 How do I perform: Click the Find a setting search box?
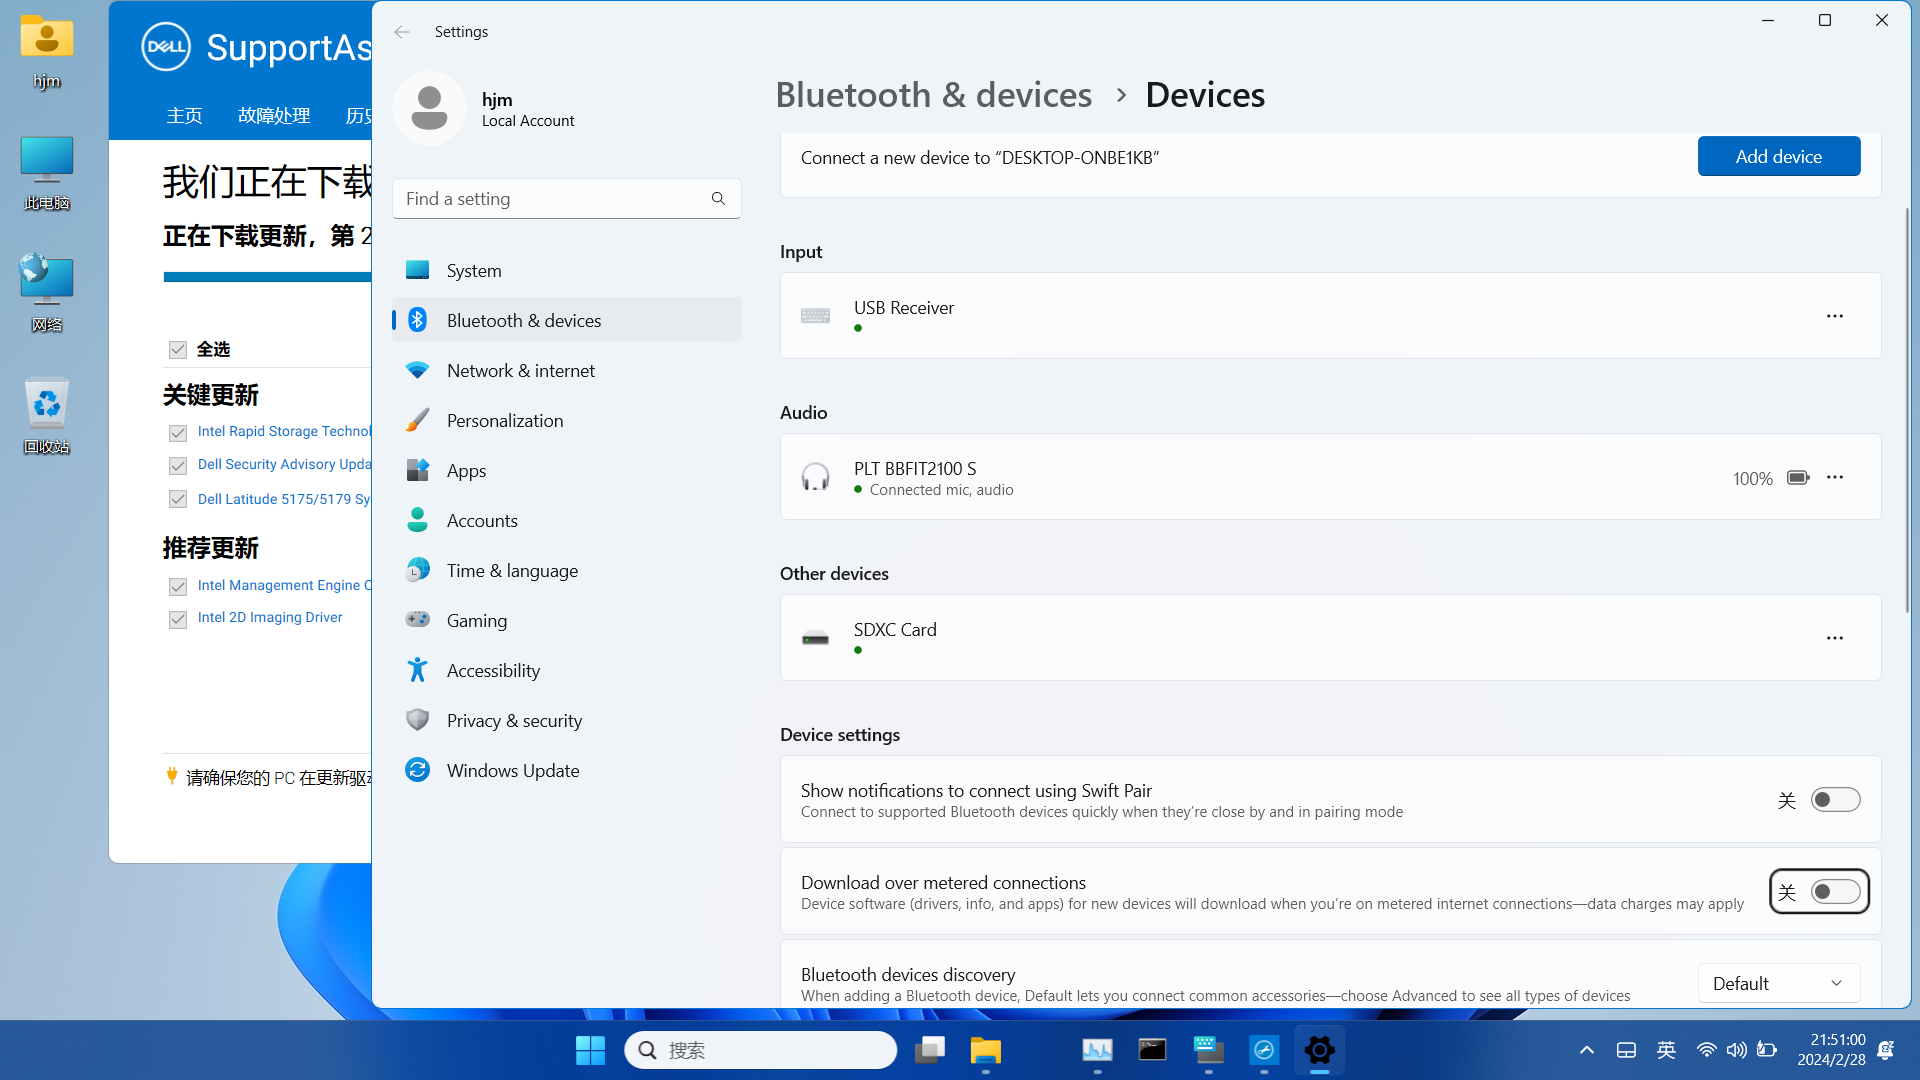tap(566, 199)
